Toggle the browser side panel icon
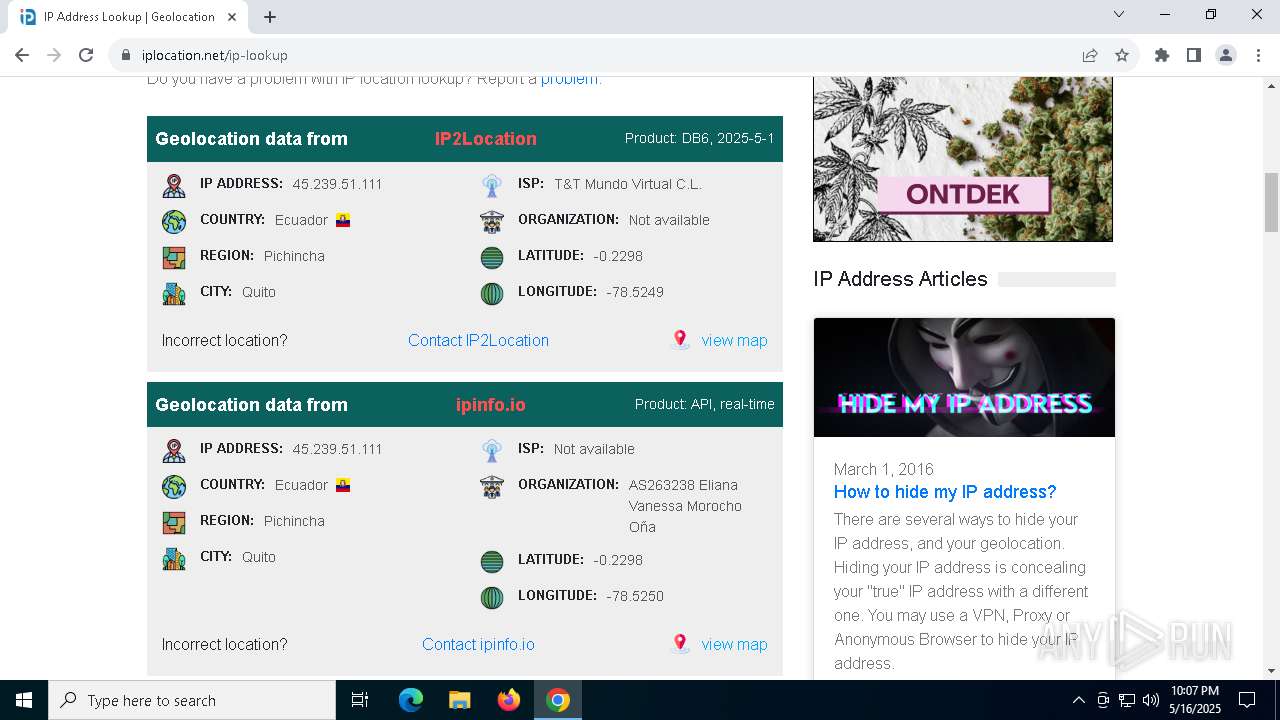This screenshot has width=1280, height=720. pyautogui.click(x=1194, y=55)
